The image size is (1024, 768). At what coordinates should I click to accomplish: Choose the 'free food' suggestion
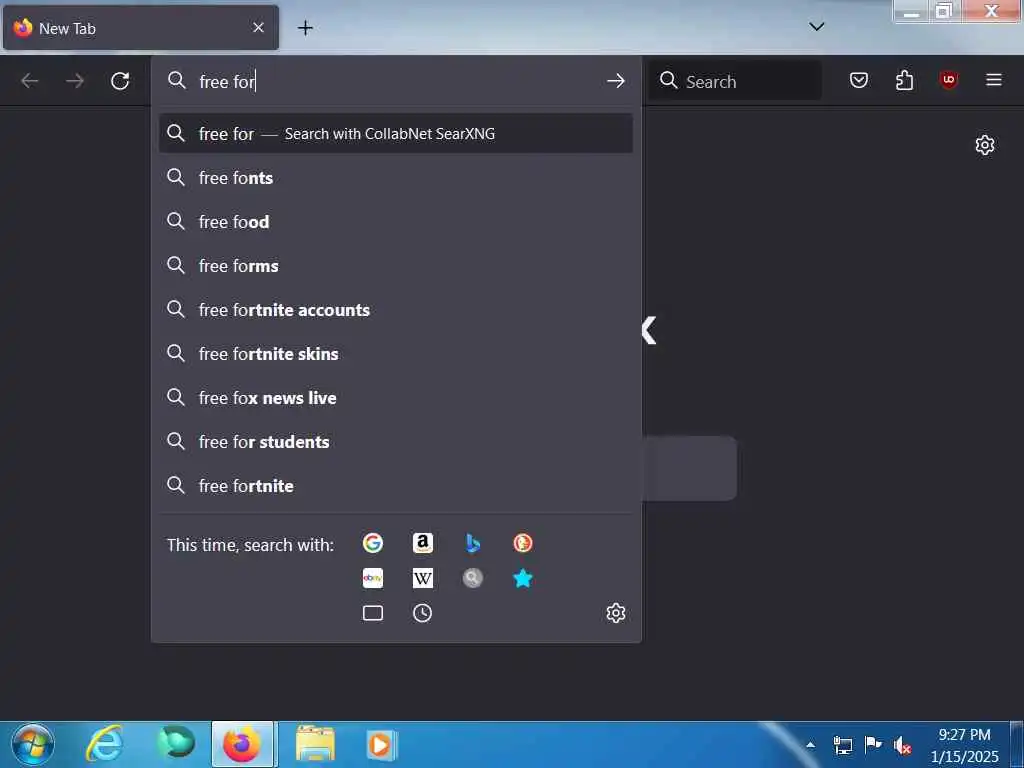click(x=396, y=221)
